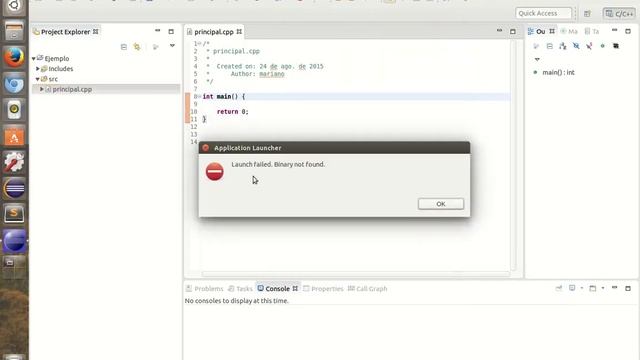Screen dimensions: 640x360
Task: Toggle Hide Non-Public Members green dot icon
Action: point(602,46)
